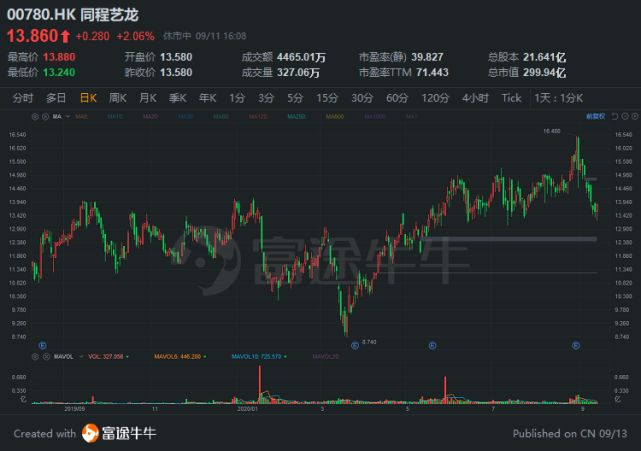
Task: Click the MA30 legend label
Action: click(x=186, y=117)
